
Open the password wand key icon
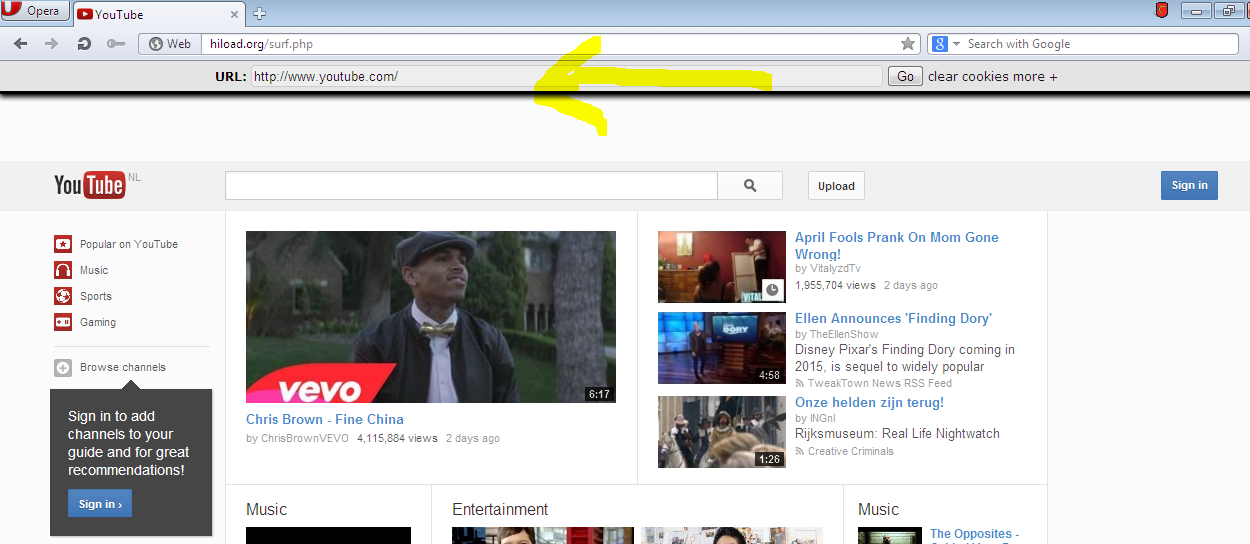[116, 44]
